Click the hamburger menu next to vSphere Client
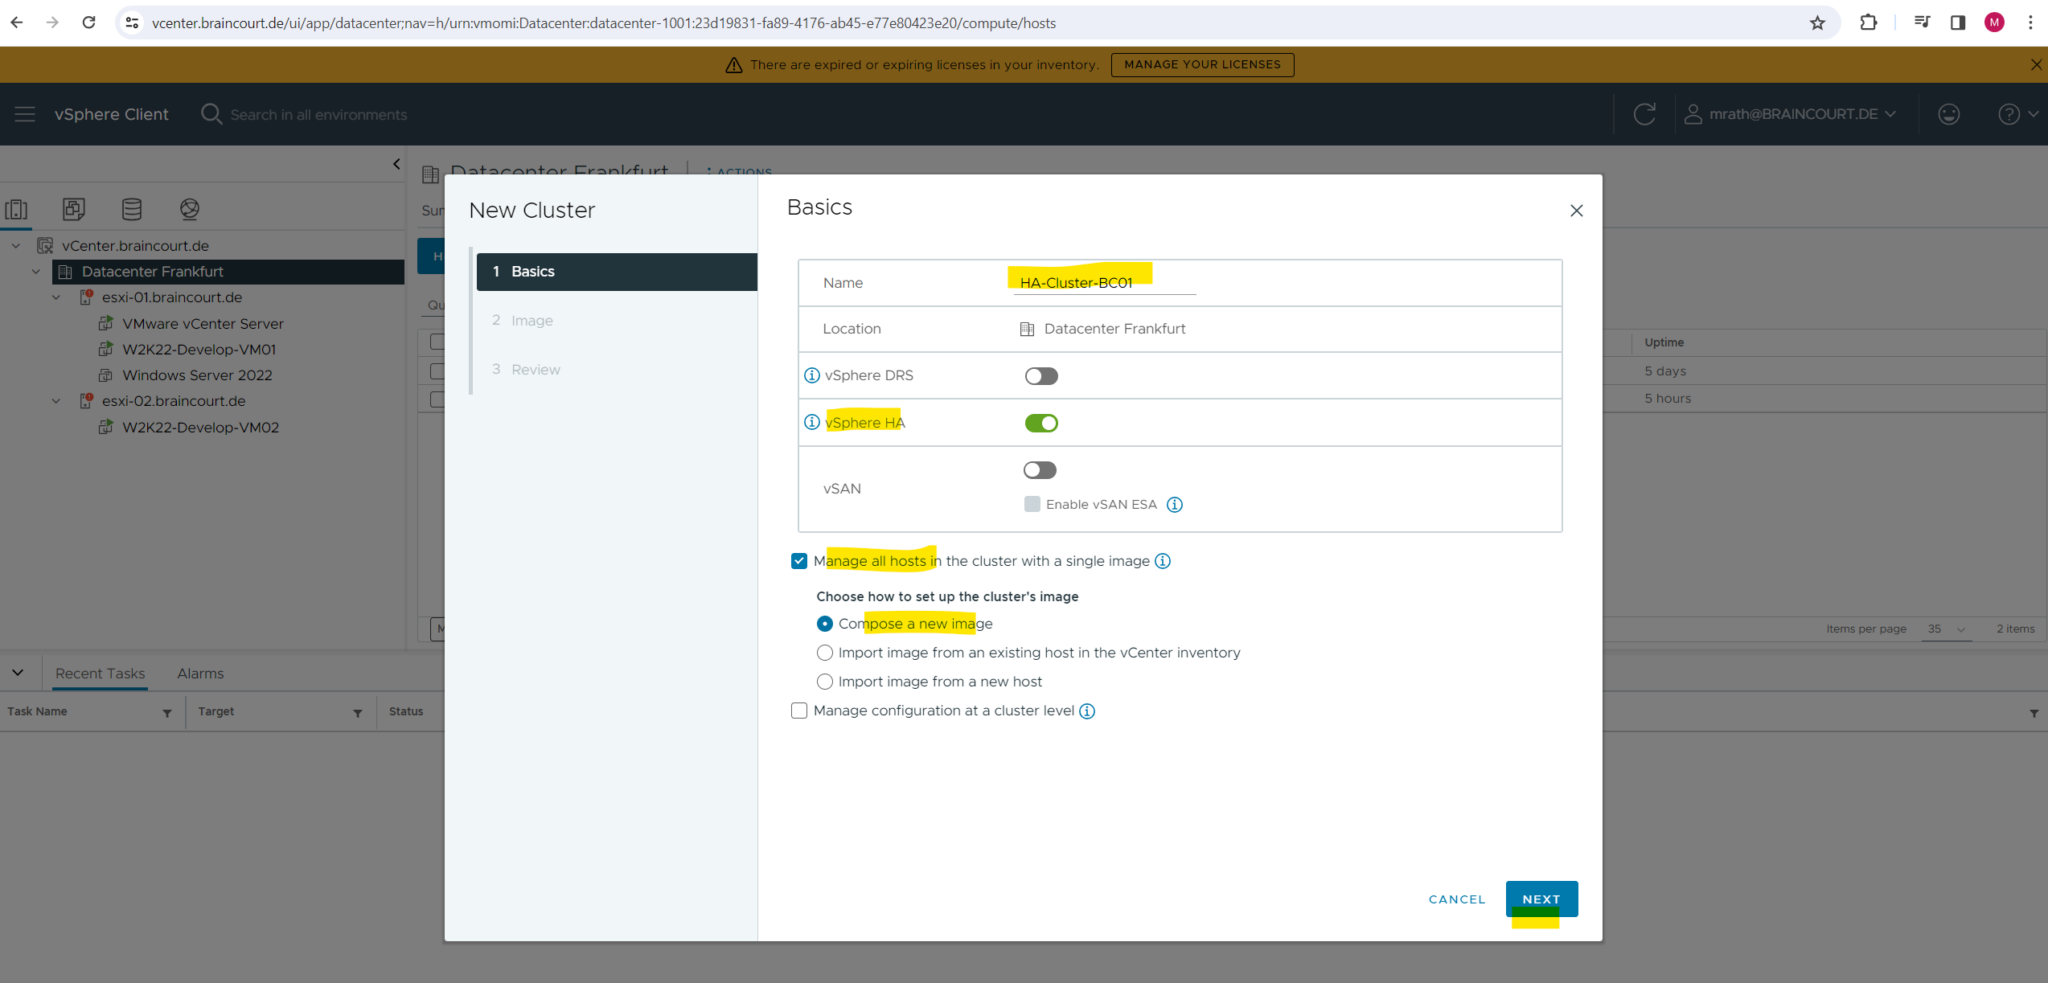Screen dimensions: 2048x983 tap(25, 113)
